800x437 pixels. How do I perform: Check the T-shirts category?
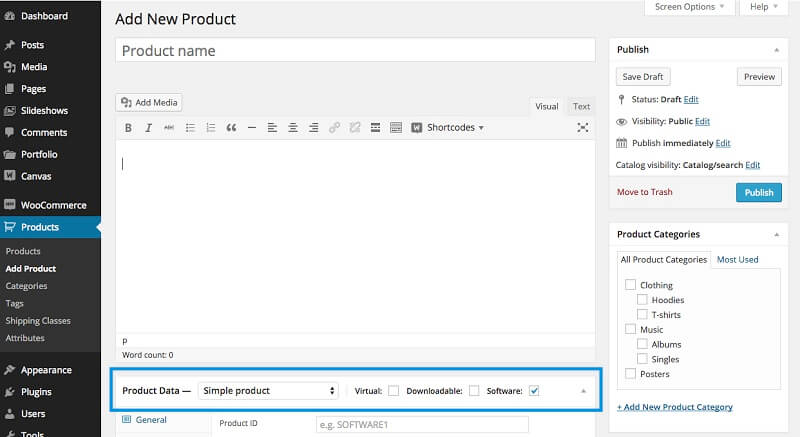[x=642, y=314]
